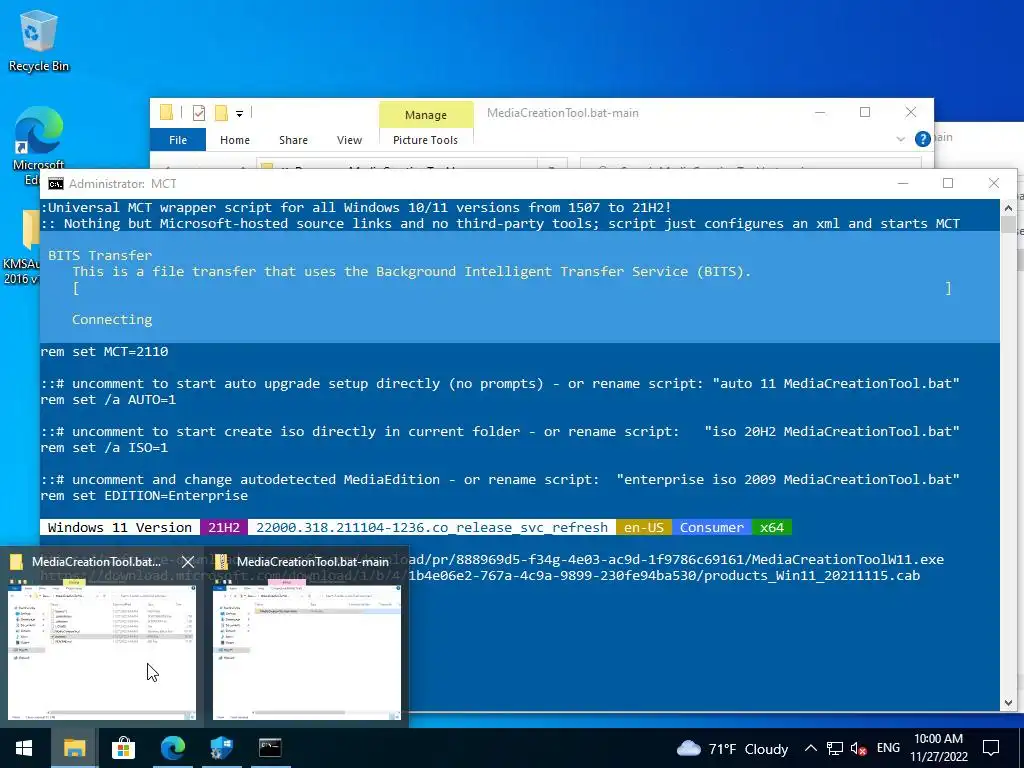This screenshot has width=1024, height=768.
Task: Open the clock showing 10:00 AM
Action: pyautogui.click(x=938, y=748)
